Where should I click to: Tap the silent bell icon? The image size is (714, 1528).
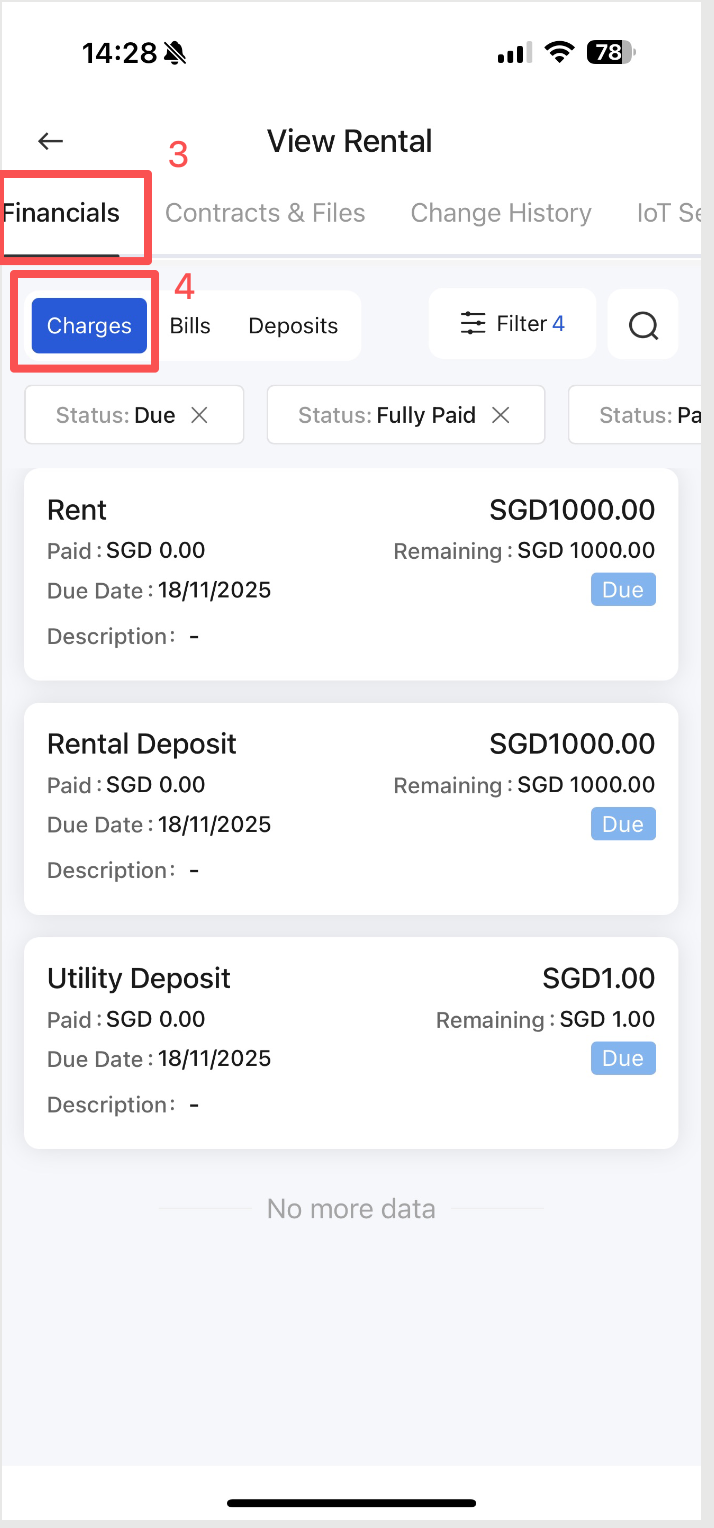click(x=176, y=53)
